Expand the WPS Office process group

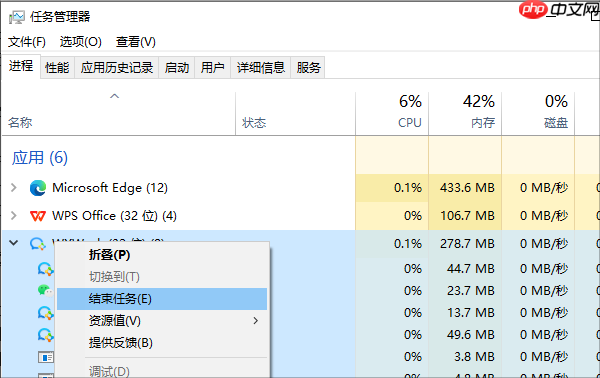click(14, 215)
